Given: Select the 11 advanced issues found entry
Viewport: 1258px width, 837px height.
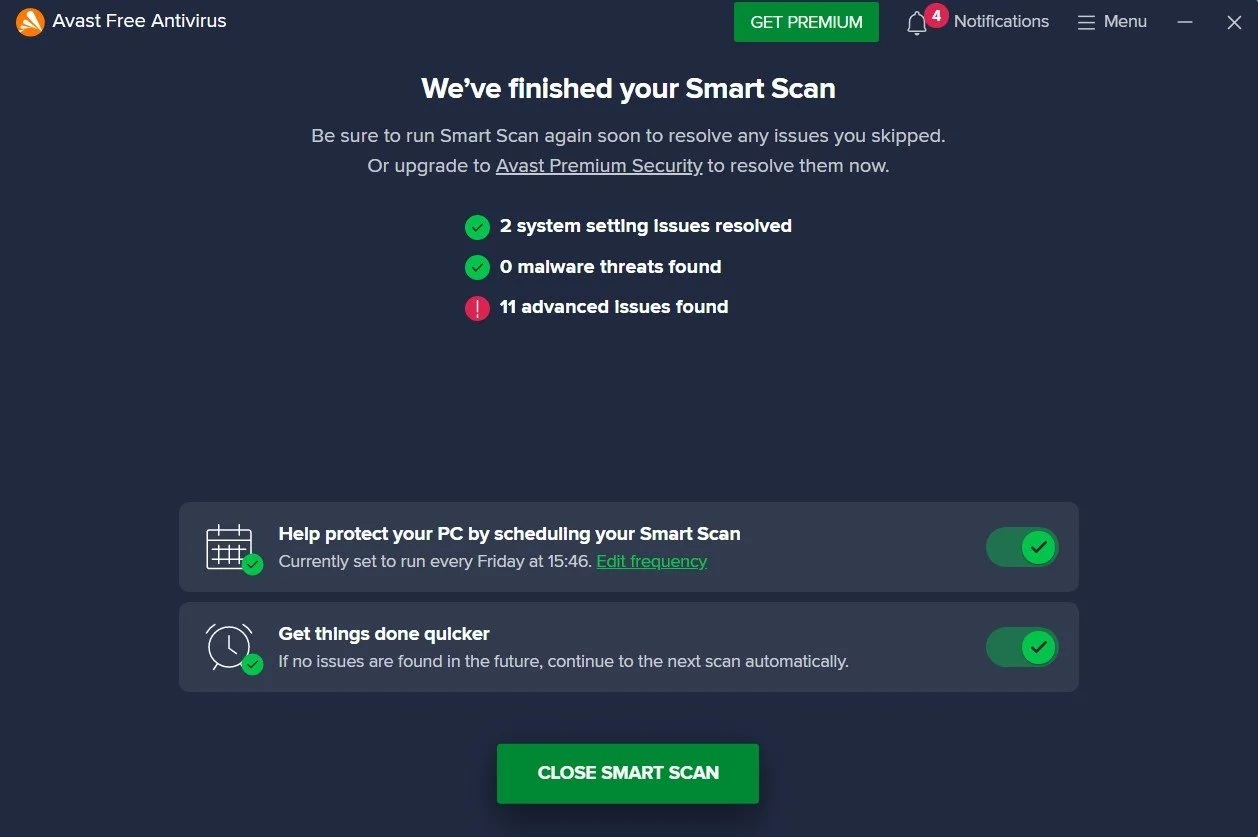Looking at the screenshot, I should pos(614,307).
